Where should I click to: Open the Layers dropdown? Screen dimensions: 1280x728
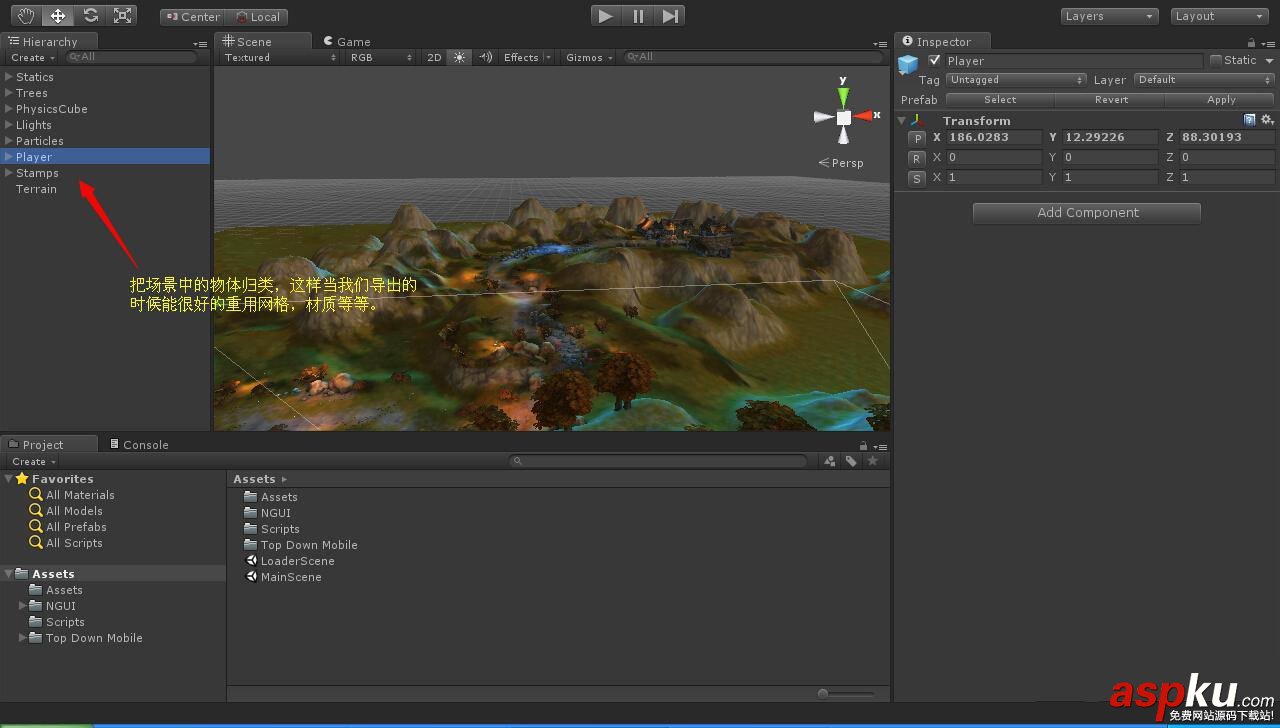(x=1109, y=16)
